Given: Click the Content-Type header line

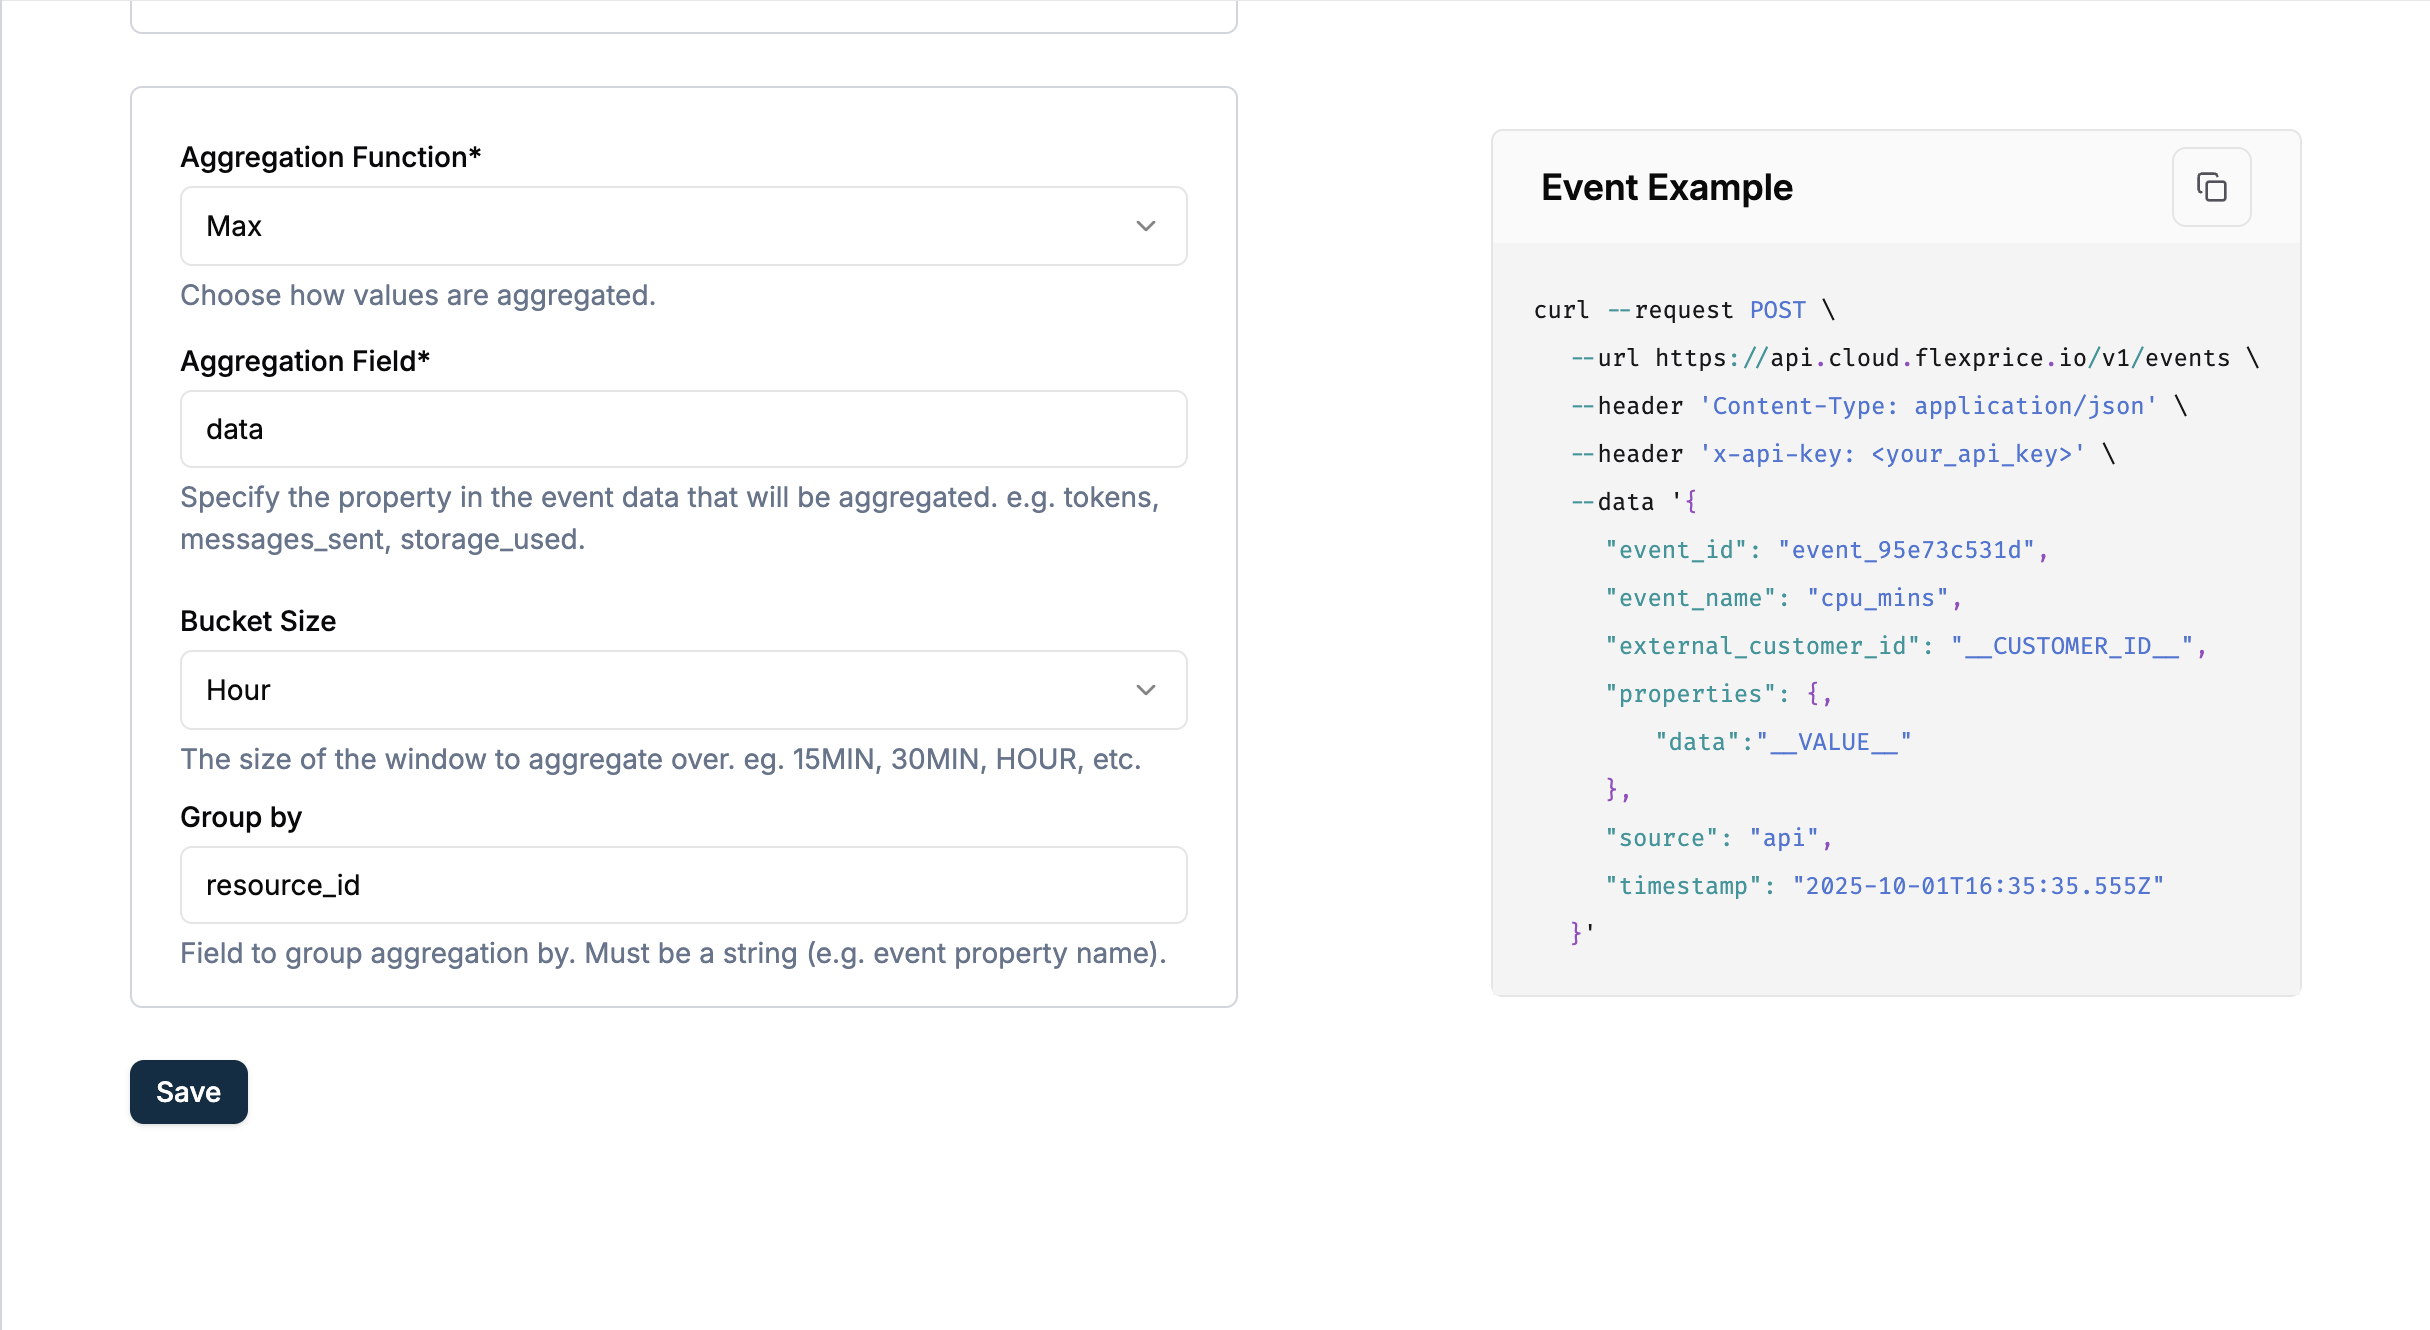Looking at the screenshot, I should [x=1879, y=406].
